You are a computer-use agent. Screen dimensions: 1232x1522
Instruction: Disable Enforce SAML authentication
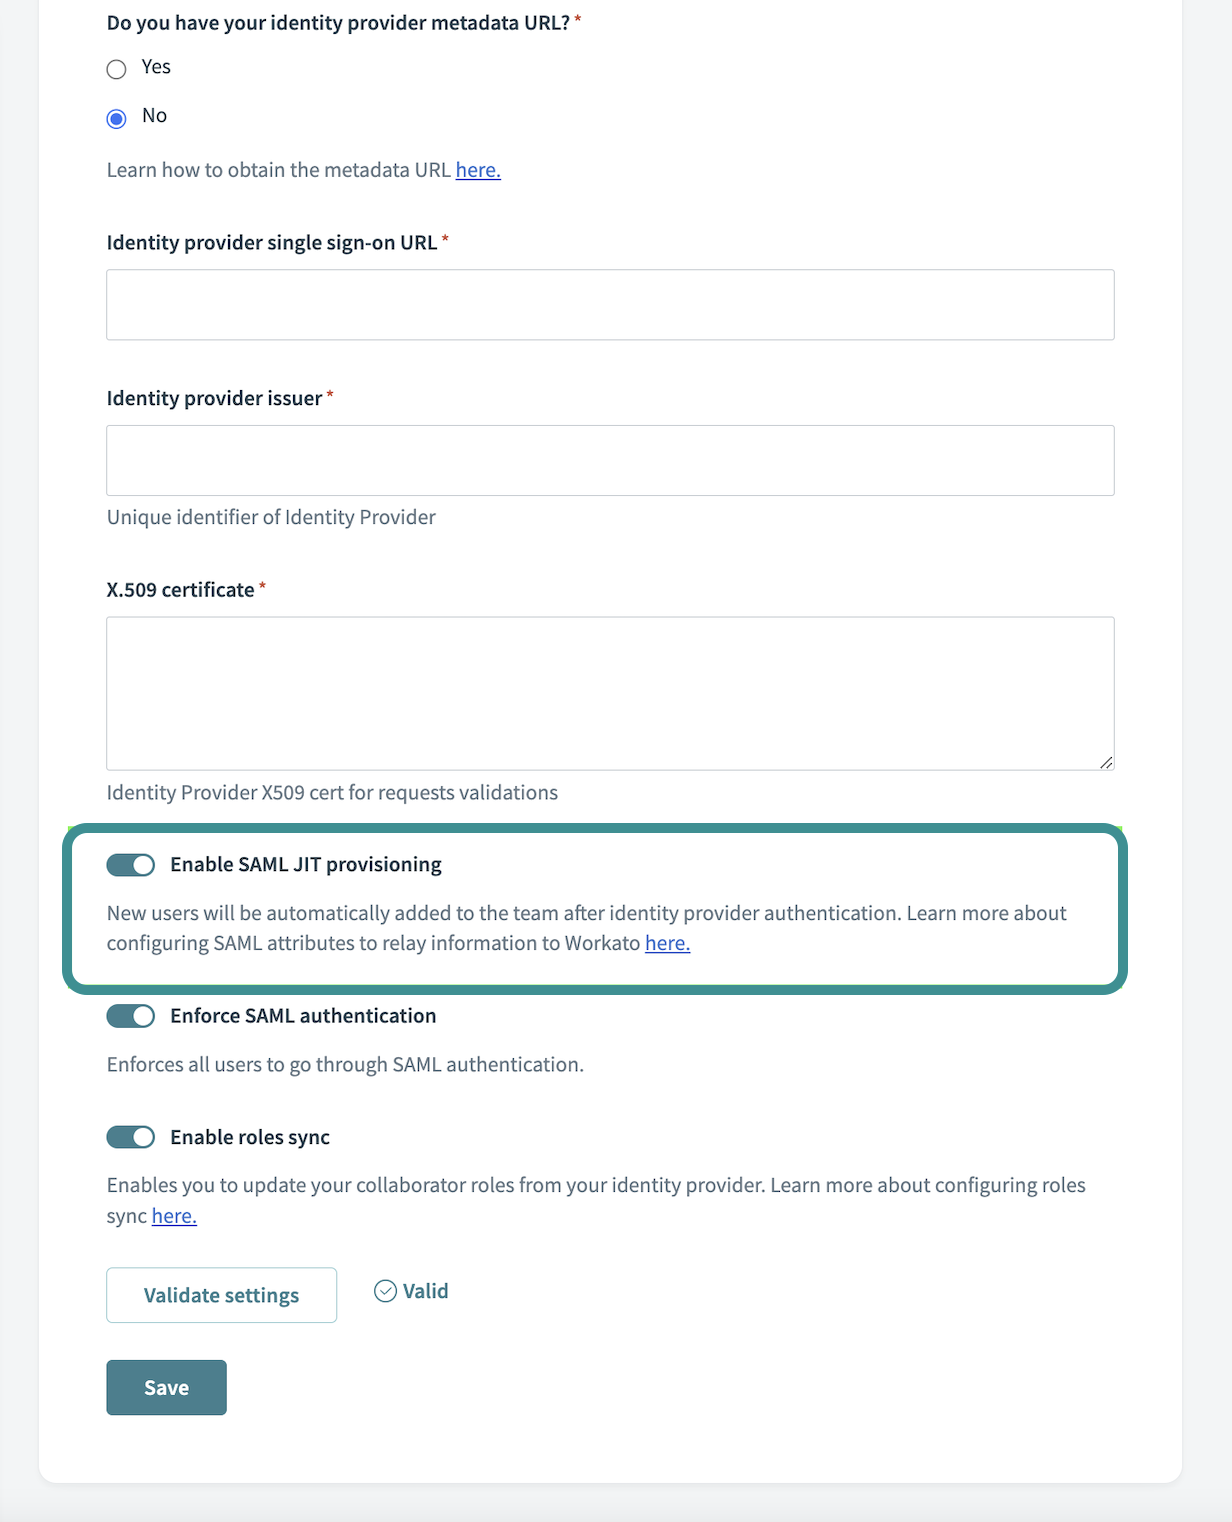pos(130,1016)
